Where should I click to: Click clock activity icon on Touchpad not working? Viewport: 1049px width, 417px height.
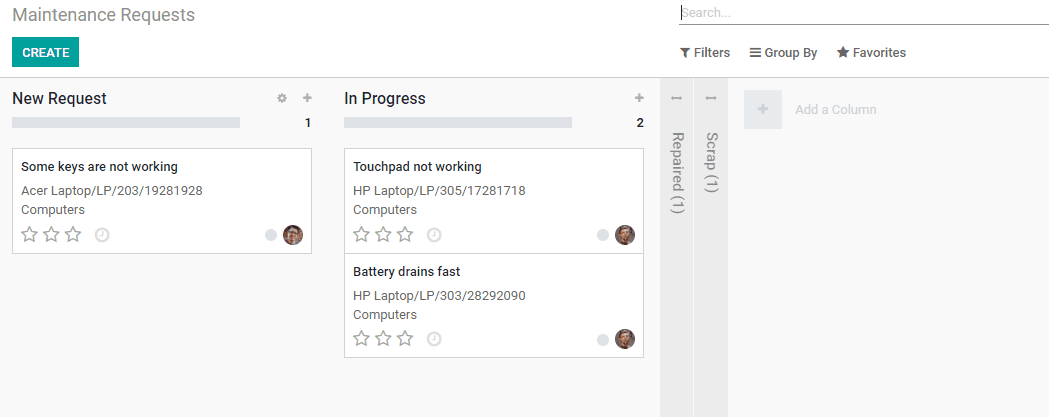pos(434,235)
